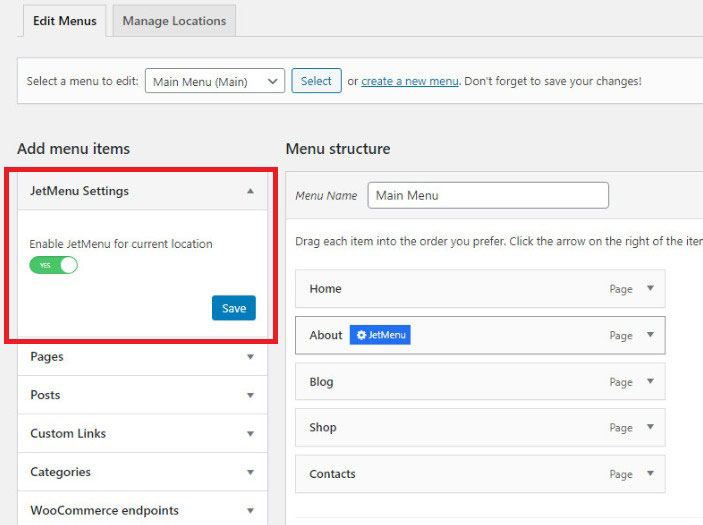Switch to the Manage Locations tab
Screen dimensions: 703x525
pyautogui.click(x=174, y=20)
